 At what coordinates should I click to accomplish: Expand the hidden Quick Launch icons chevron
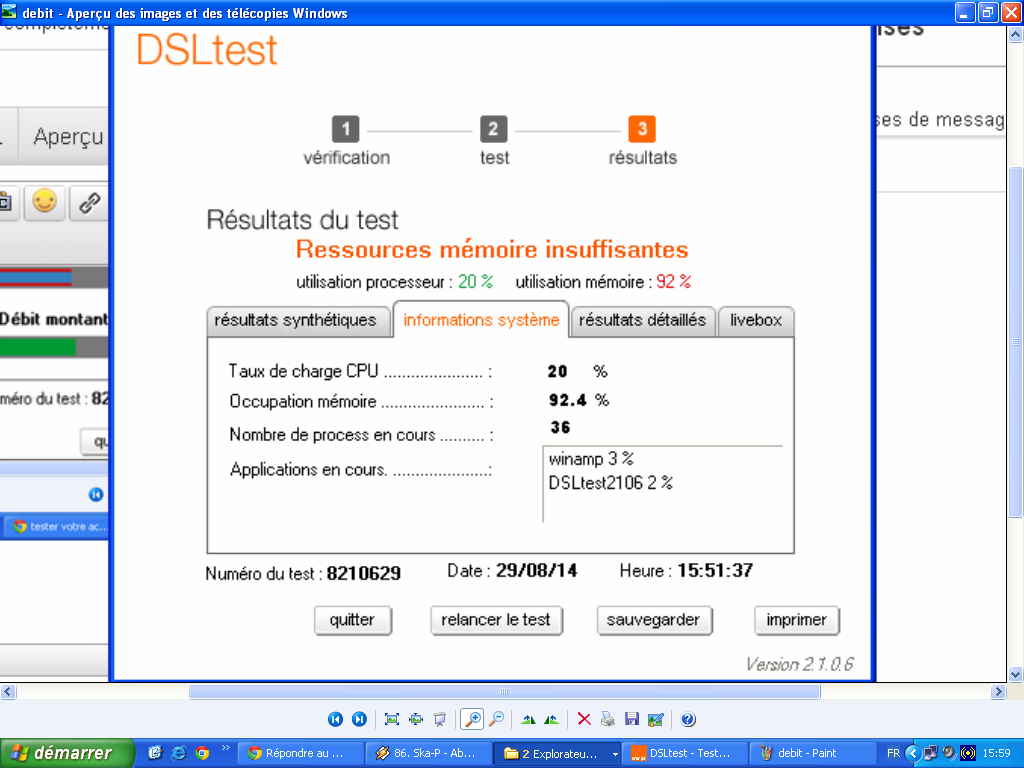225,748
